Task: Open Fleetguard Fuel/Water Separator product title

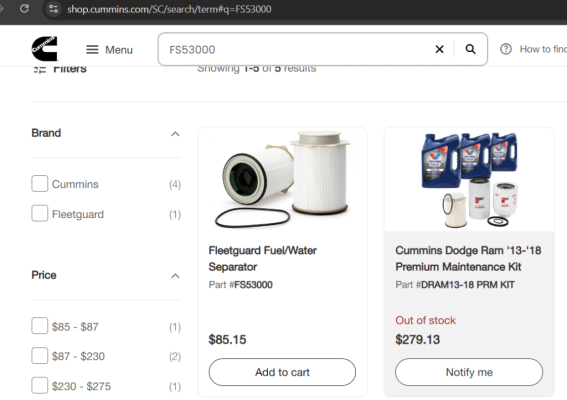Action: [x=263, y=259]
